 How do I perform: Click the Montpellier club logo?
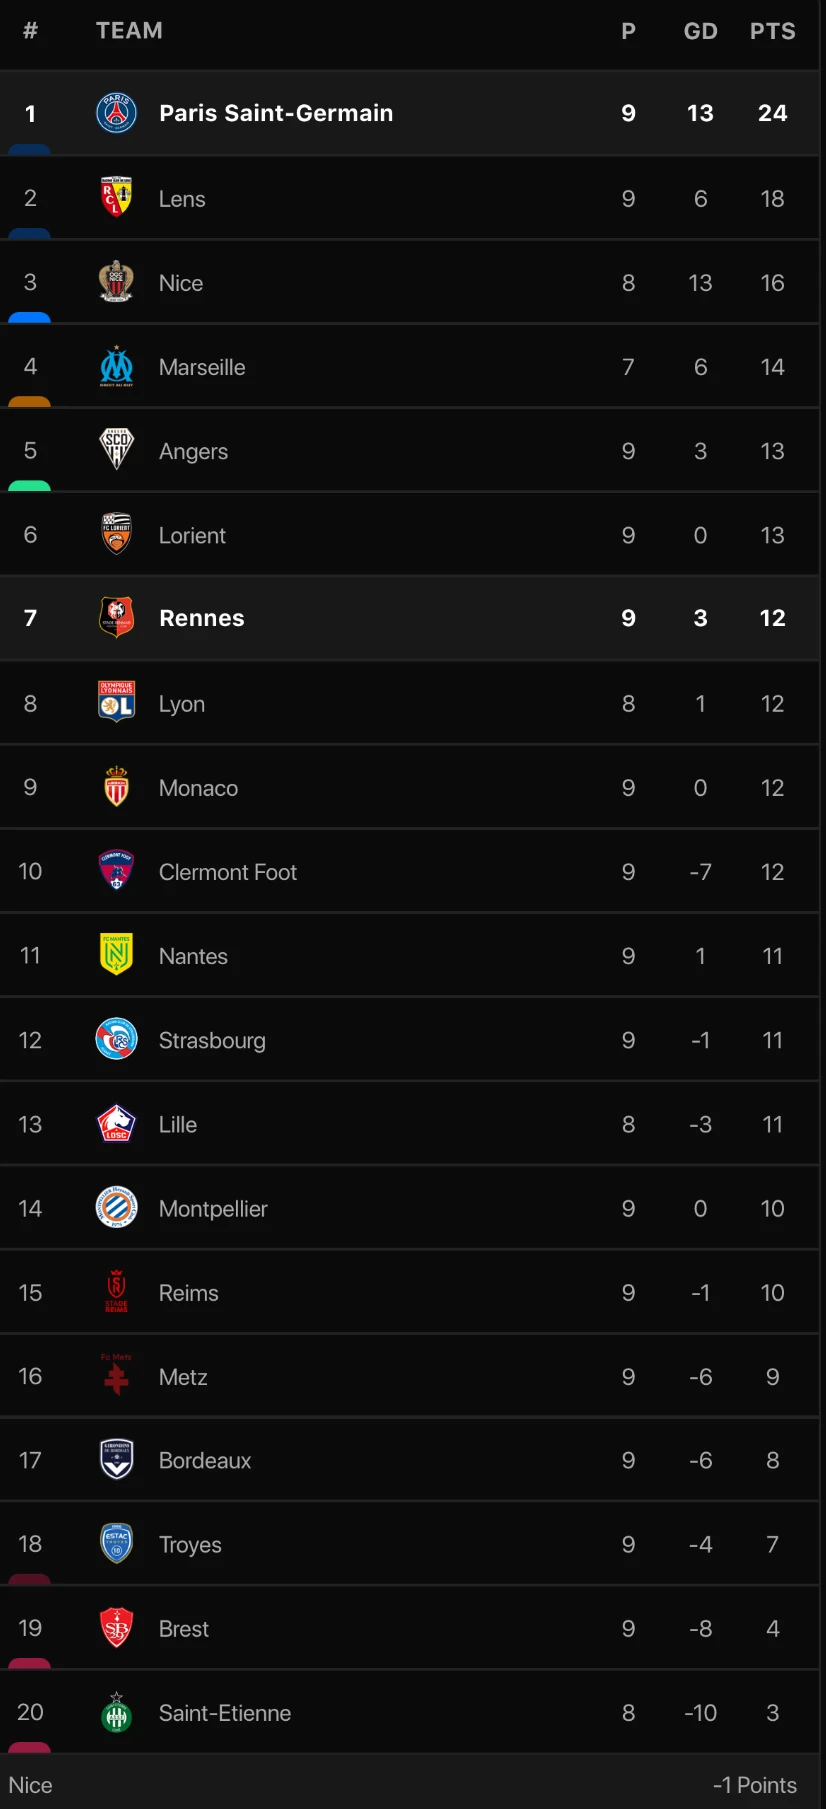[x=116, y=1208]
